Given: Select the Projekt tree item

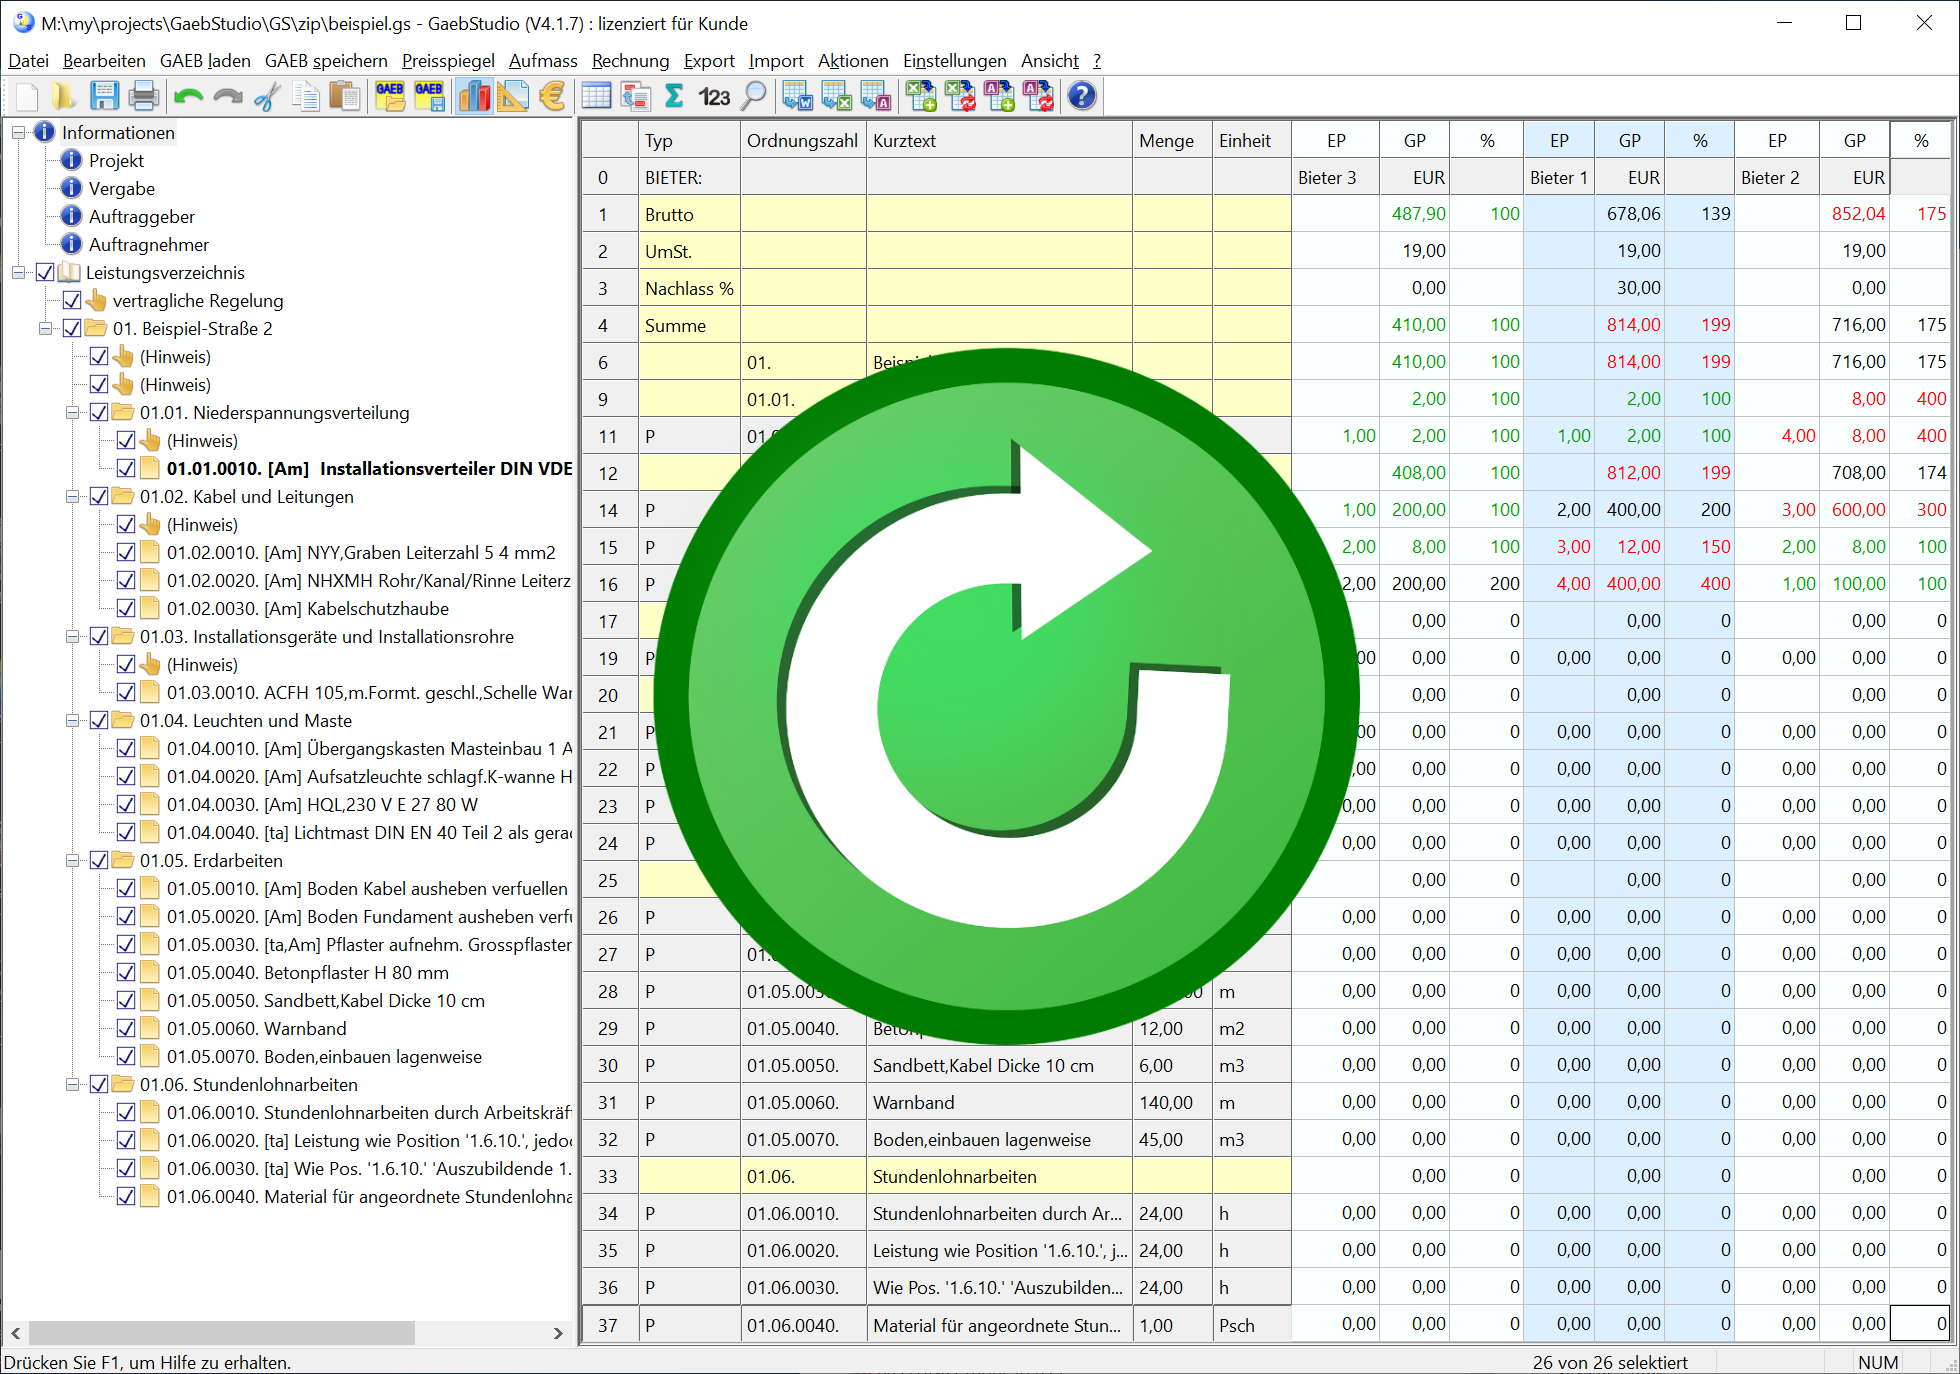Looking at the screenshot, I should [116, 160].
